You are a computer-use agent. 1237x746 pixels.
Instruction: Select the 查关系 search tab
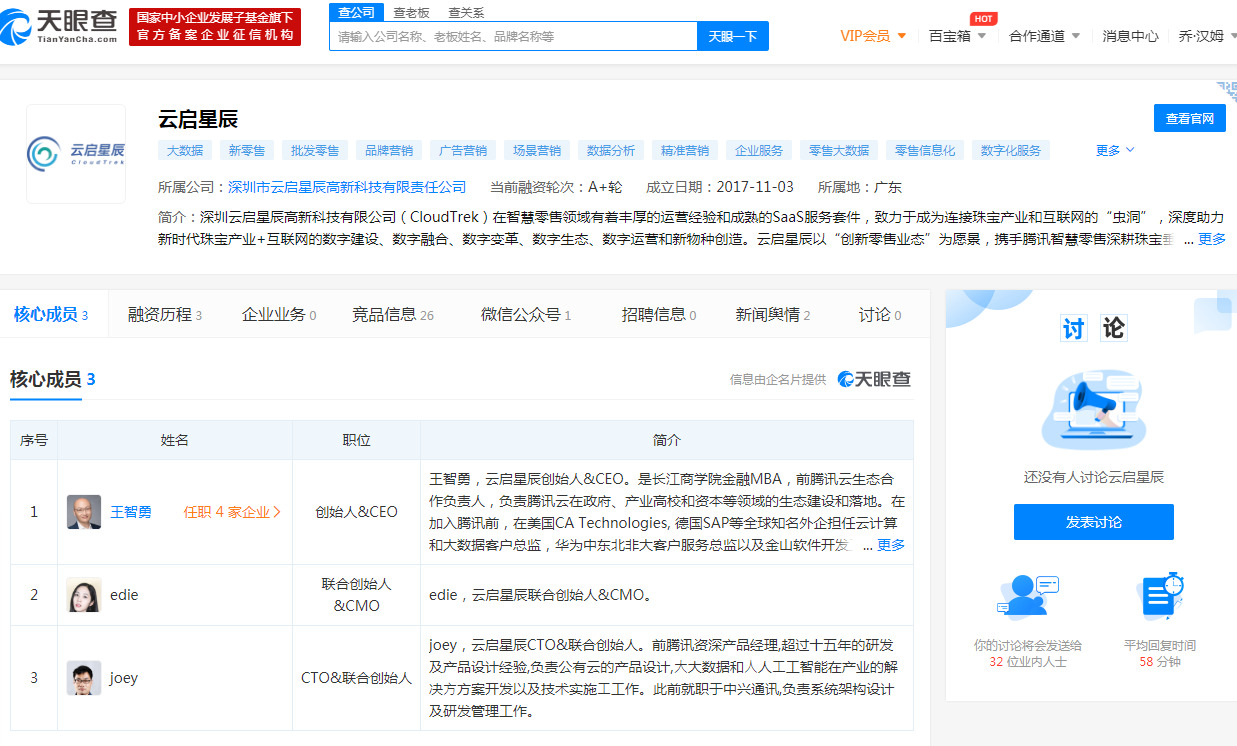[x=466, y=12]
